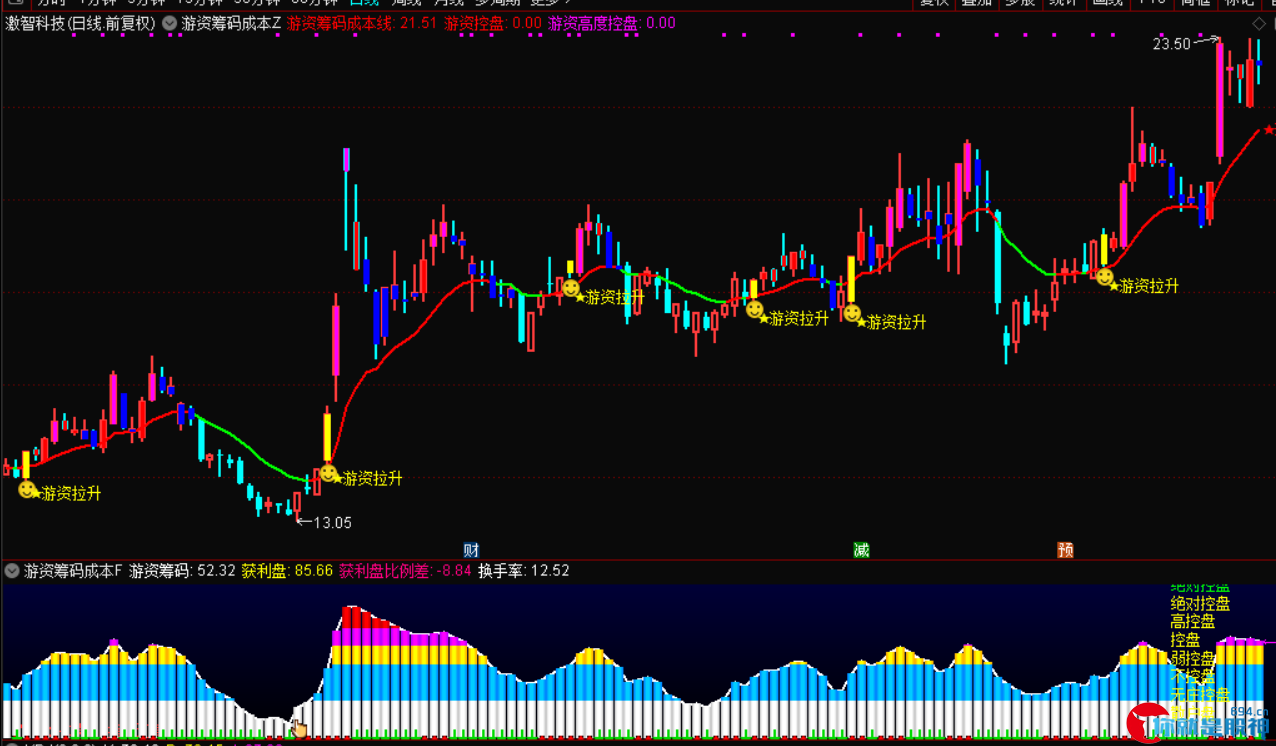The width and height of the screenshot is (1276, 746).
Task: Click the 激智科技(日线,前复权) chart title
Action: click(x=80, y=23)
